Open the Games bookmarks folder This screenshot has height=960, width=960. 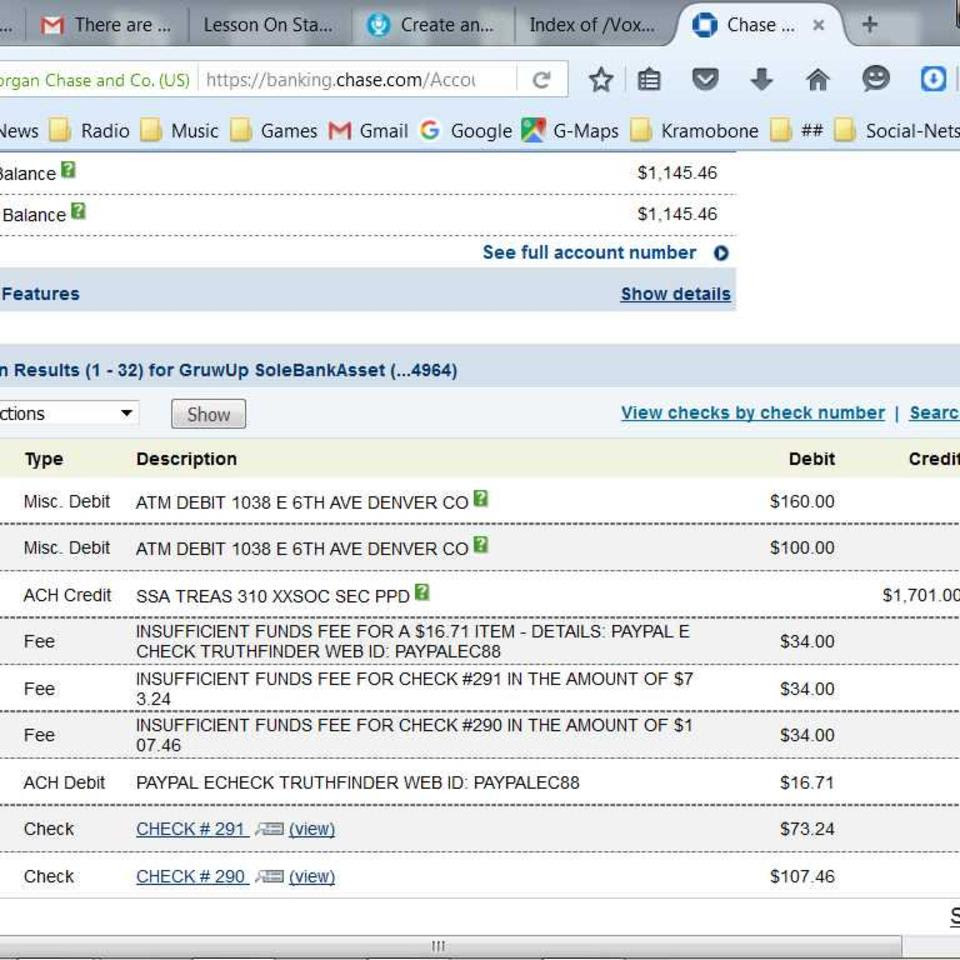[274, 130]
